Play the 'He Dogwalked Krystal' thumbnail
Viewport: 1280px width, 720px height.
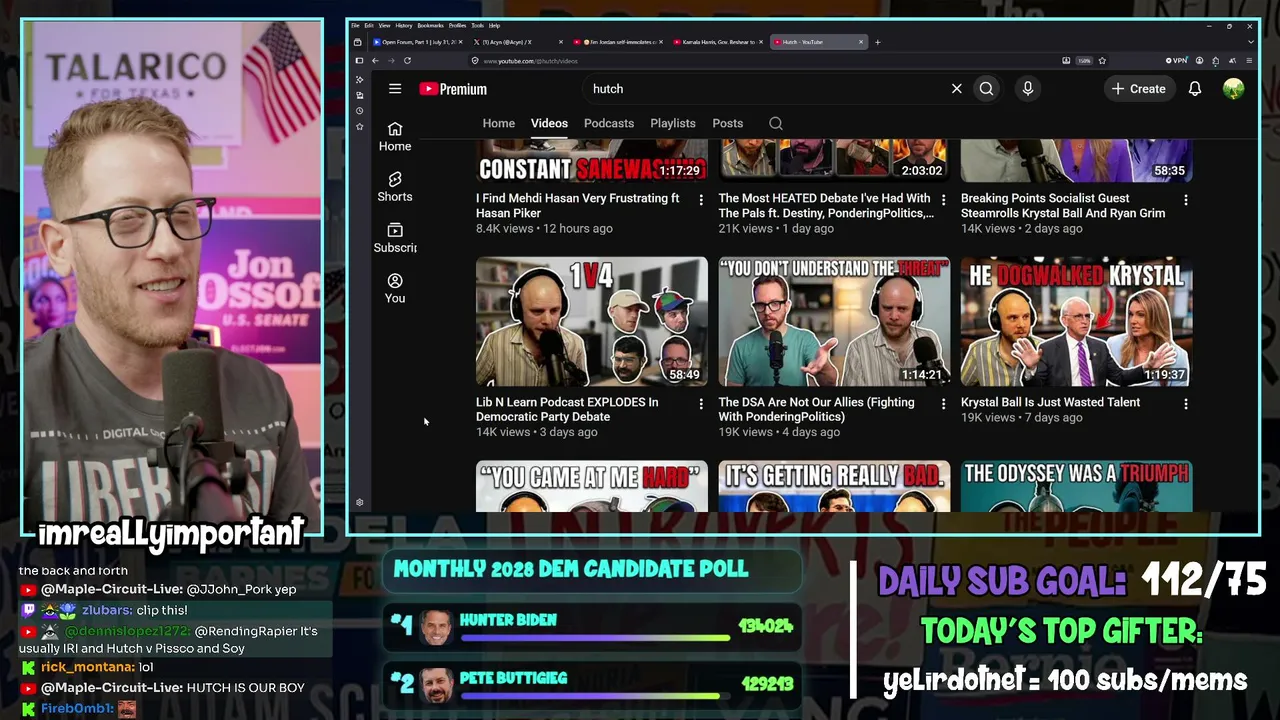point(1077,322)
